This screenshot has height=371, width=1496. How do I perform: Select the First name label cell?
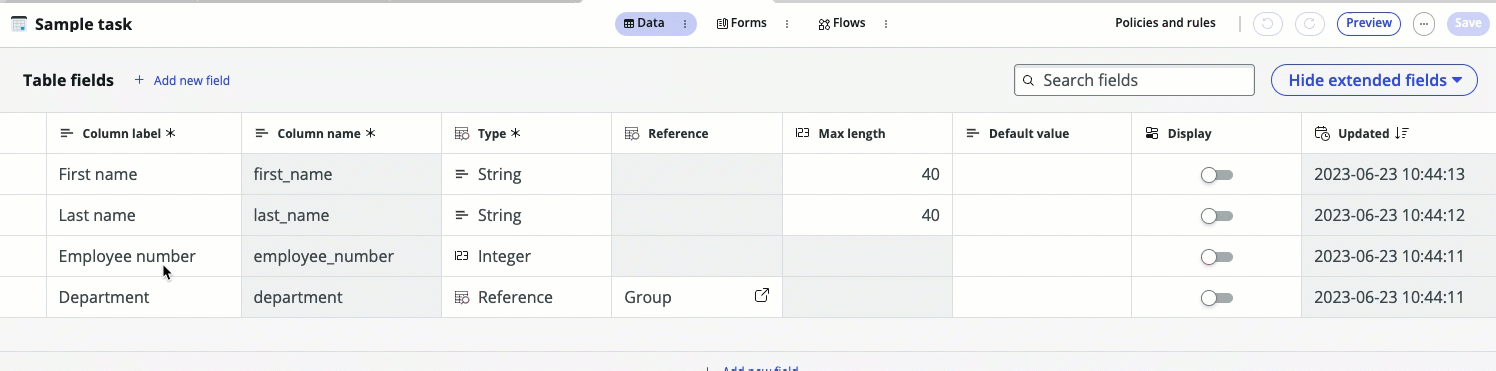(x=144, y=174)
